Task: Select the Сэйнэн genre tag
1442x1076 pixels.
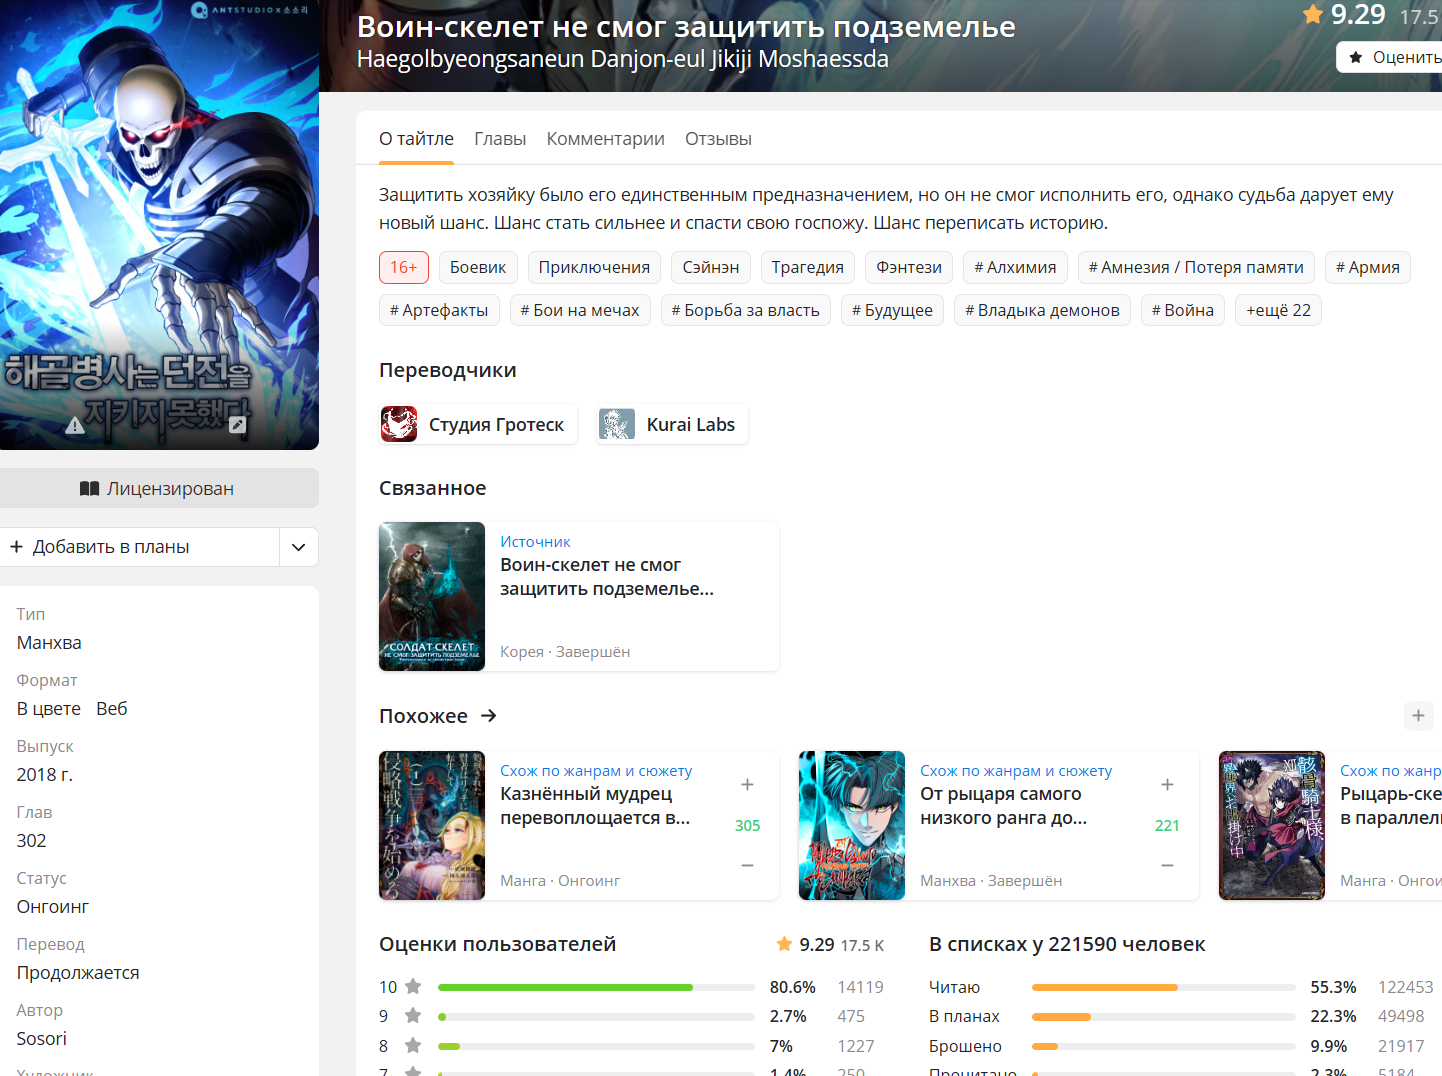Action: 711,267
